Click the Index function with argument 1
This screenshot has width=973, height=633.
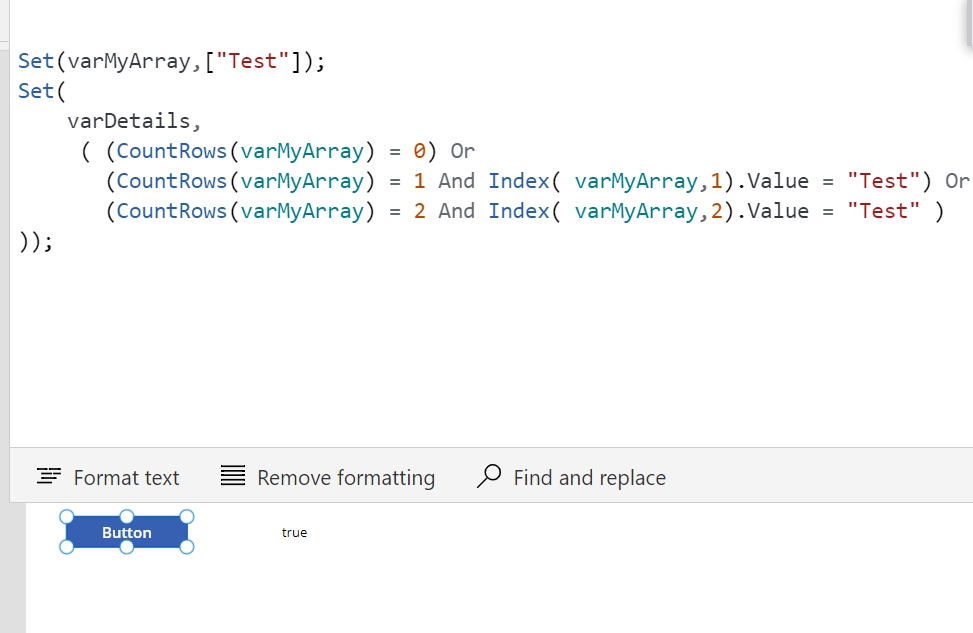tap(518, 181)
